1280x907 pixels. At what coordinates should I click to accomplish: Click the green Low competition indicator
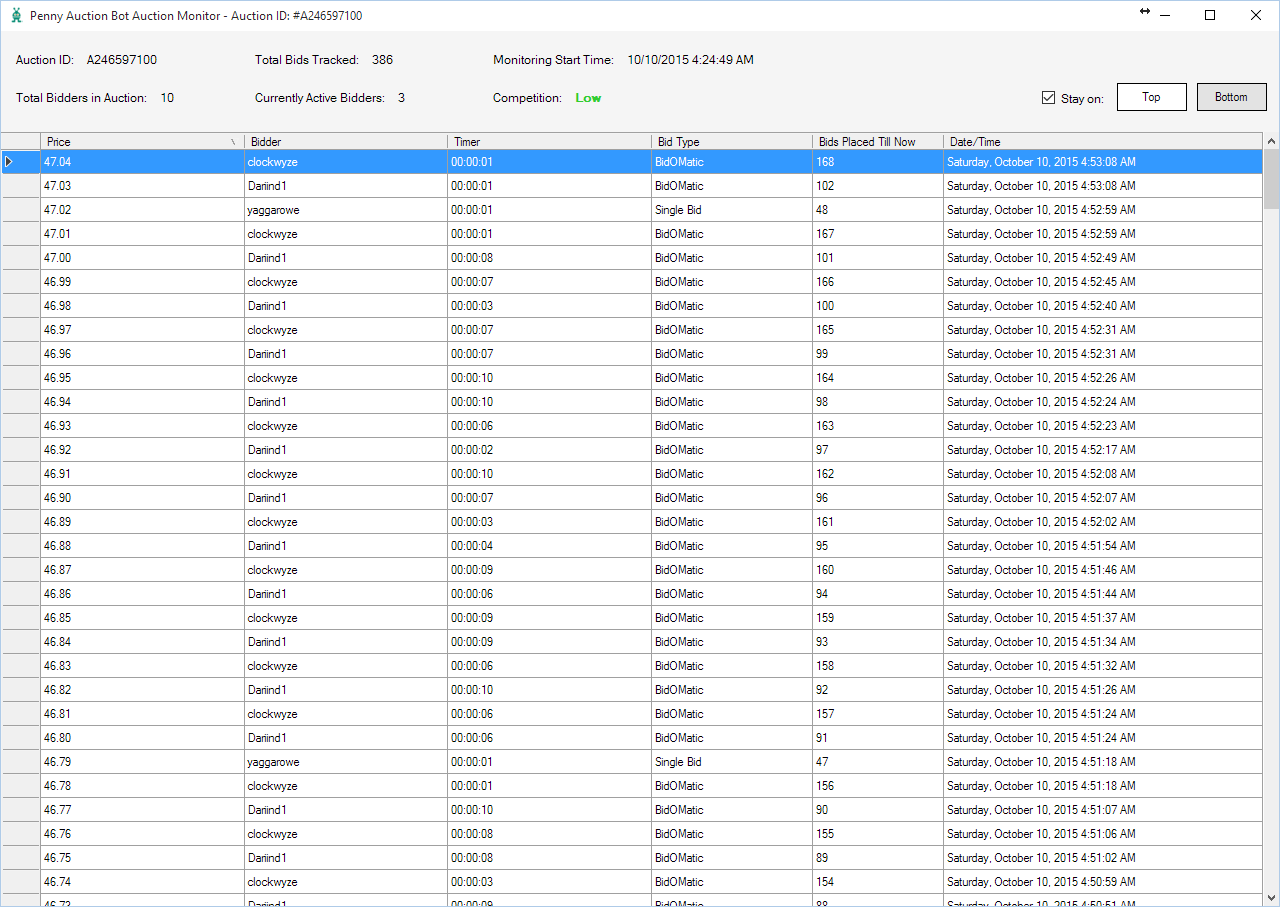[588, 98]
